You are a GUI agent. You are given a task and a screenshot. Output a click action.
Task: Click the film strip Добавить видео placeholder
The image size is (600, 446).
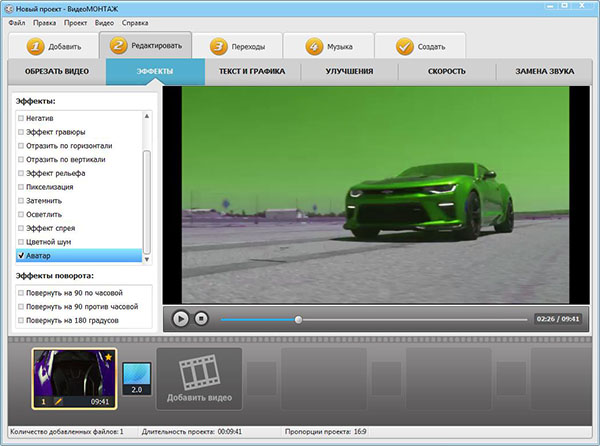[198, 378]
